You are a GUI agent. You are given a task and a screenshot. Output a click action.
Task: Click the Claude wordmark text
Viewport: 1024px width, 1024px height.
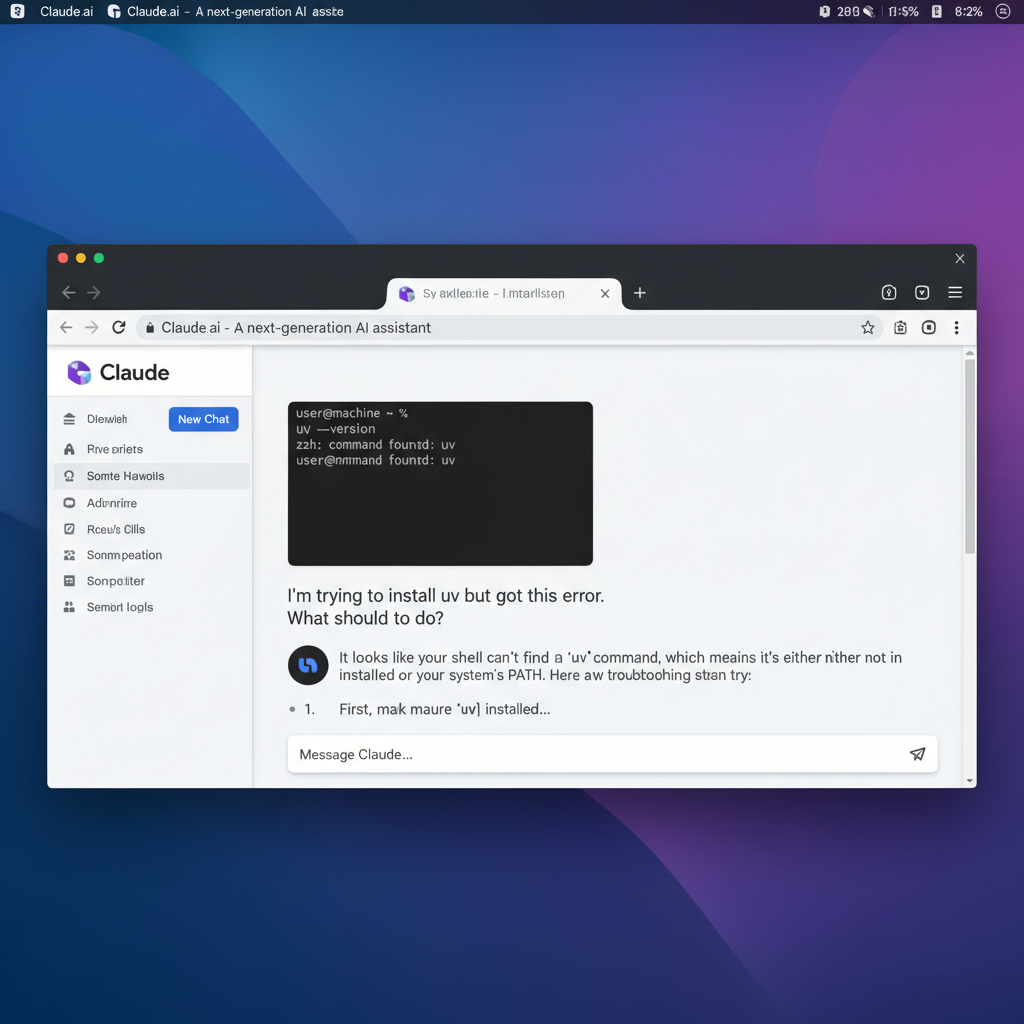135,372
